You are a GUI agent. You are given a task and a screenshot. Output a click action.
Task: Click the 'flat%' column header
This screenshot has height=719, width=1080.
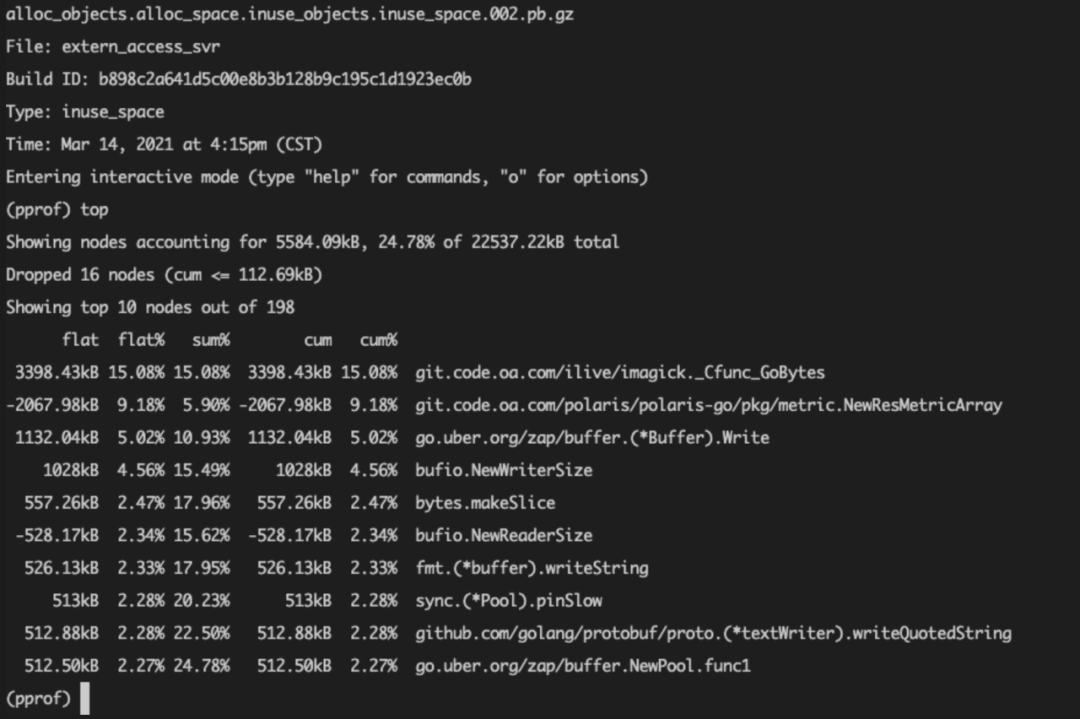pyautogui.click(x=141, y=340)
